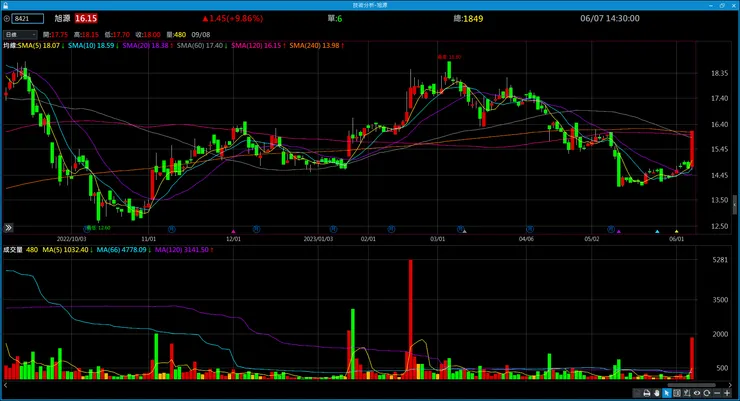Click the tall green volume bar near 02/01
740x401 pixels.
point(353,344)
